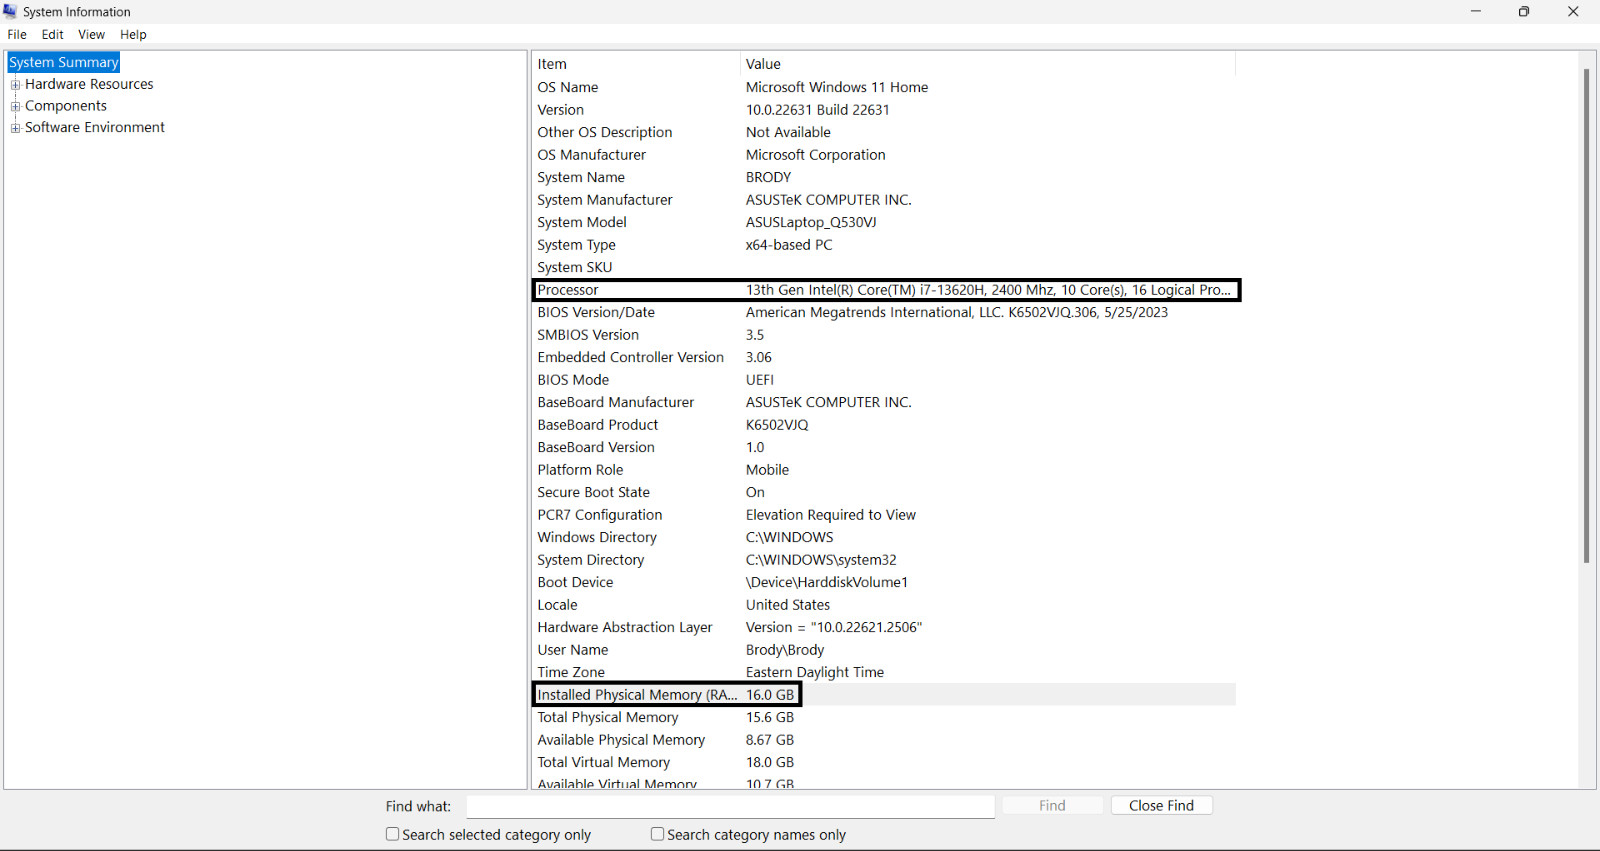This screenshot has width=1600, height=851.
Task: Open the Help menu
Action: 133,34
